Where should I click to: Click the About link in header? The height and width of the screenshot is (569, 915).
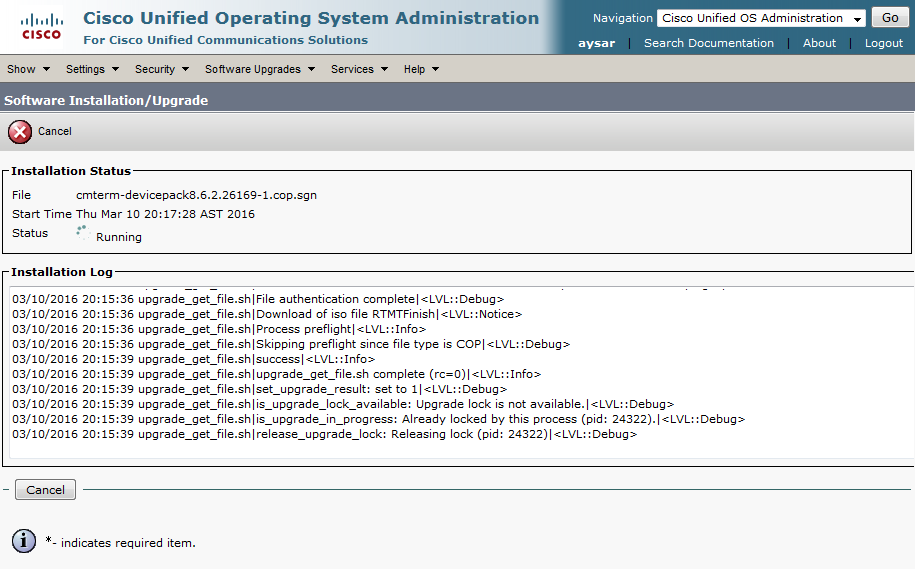click(x=819, y=43)
